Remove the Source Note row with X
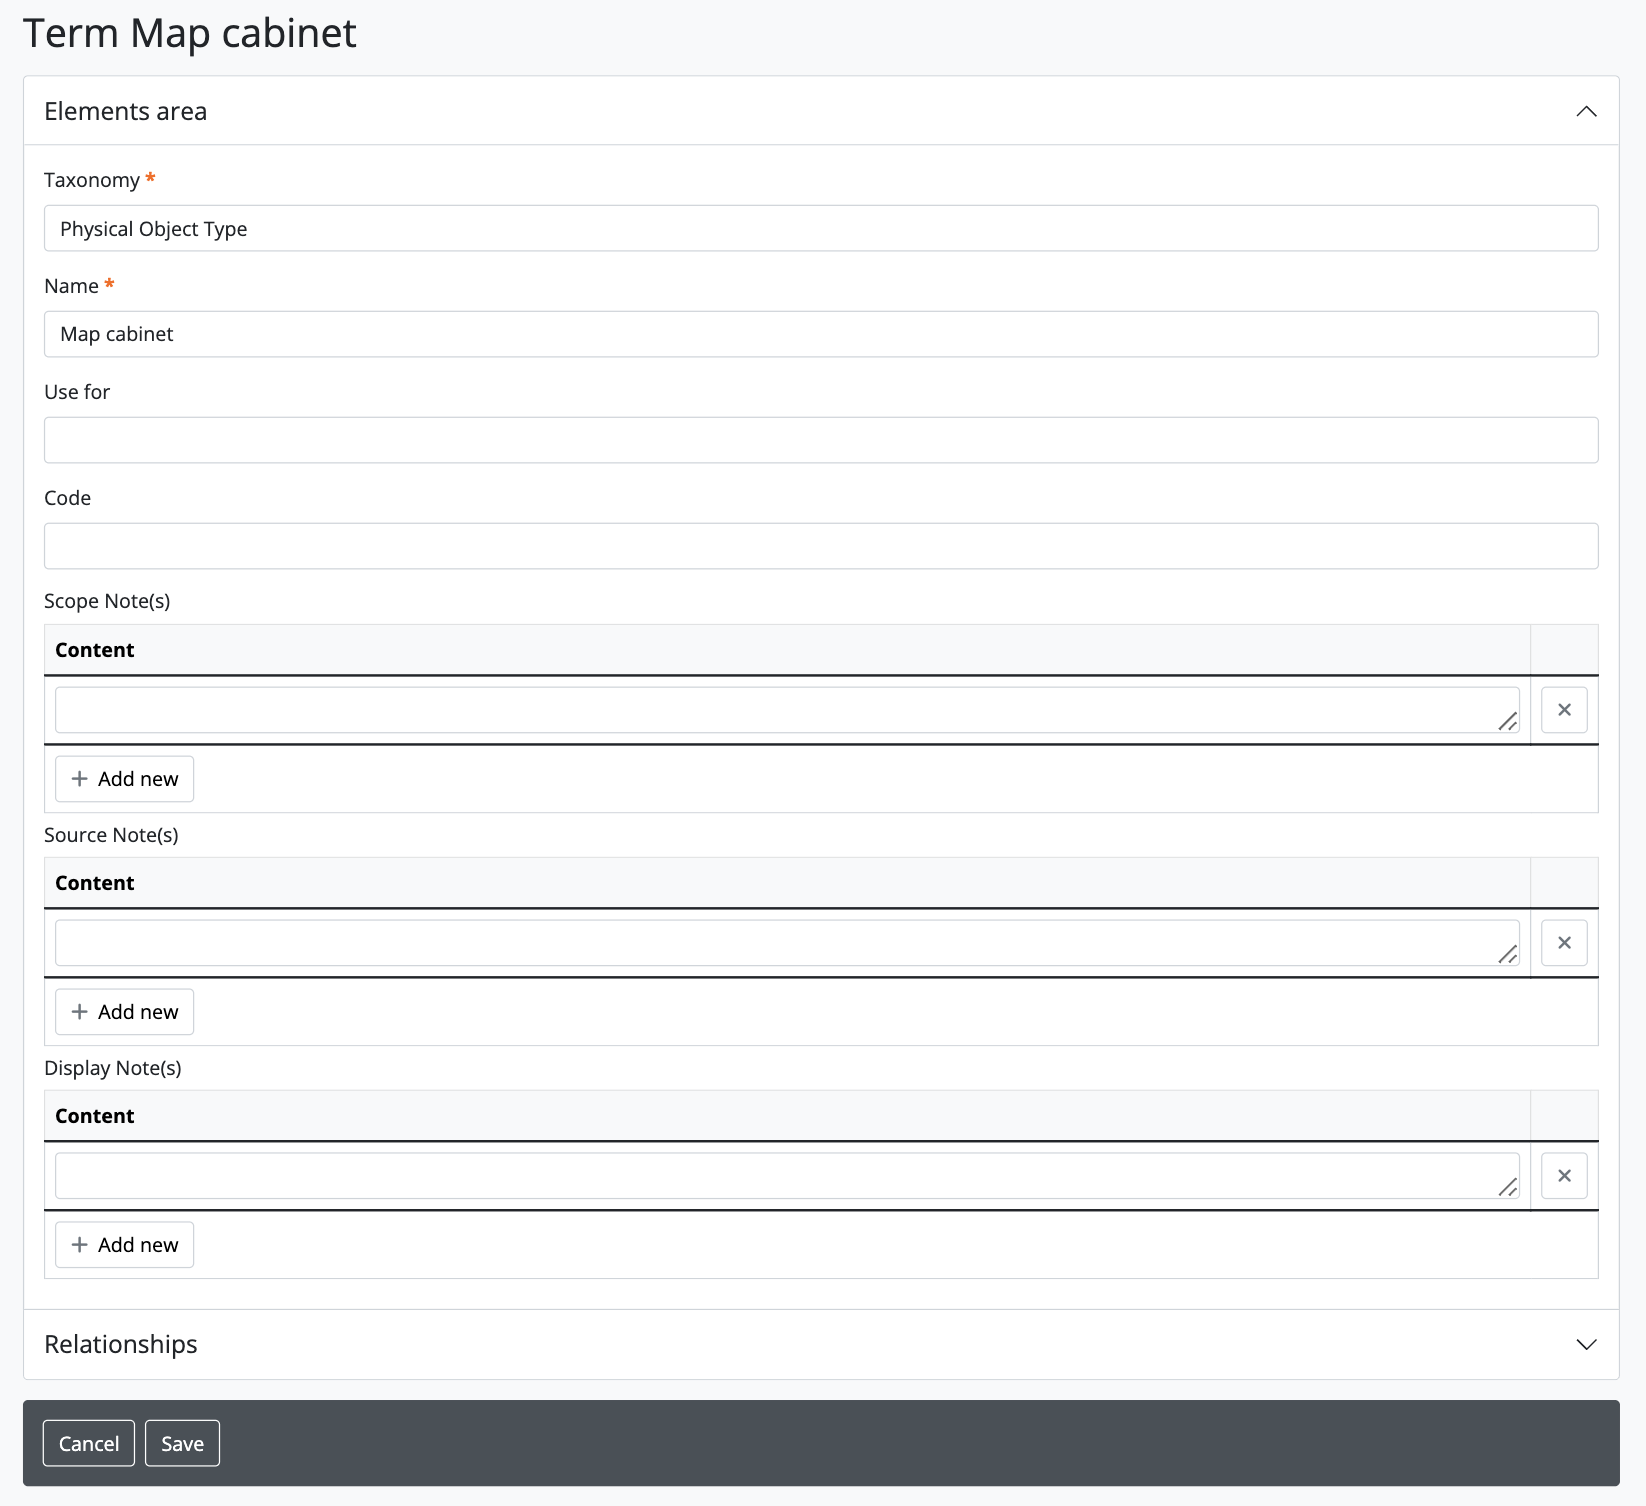 click(1564, 943)
